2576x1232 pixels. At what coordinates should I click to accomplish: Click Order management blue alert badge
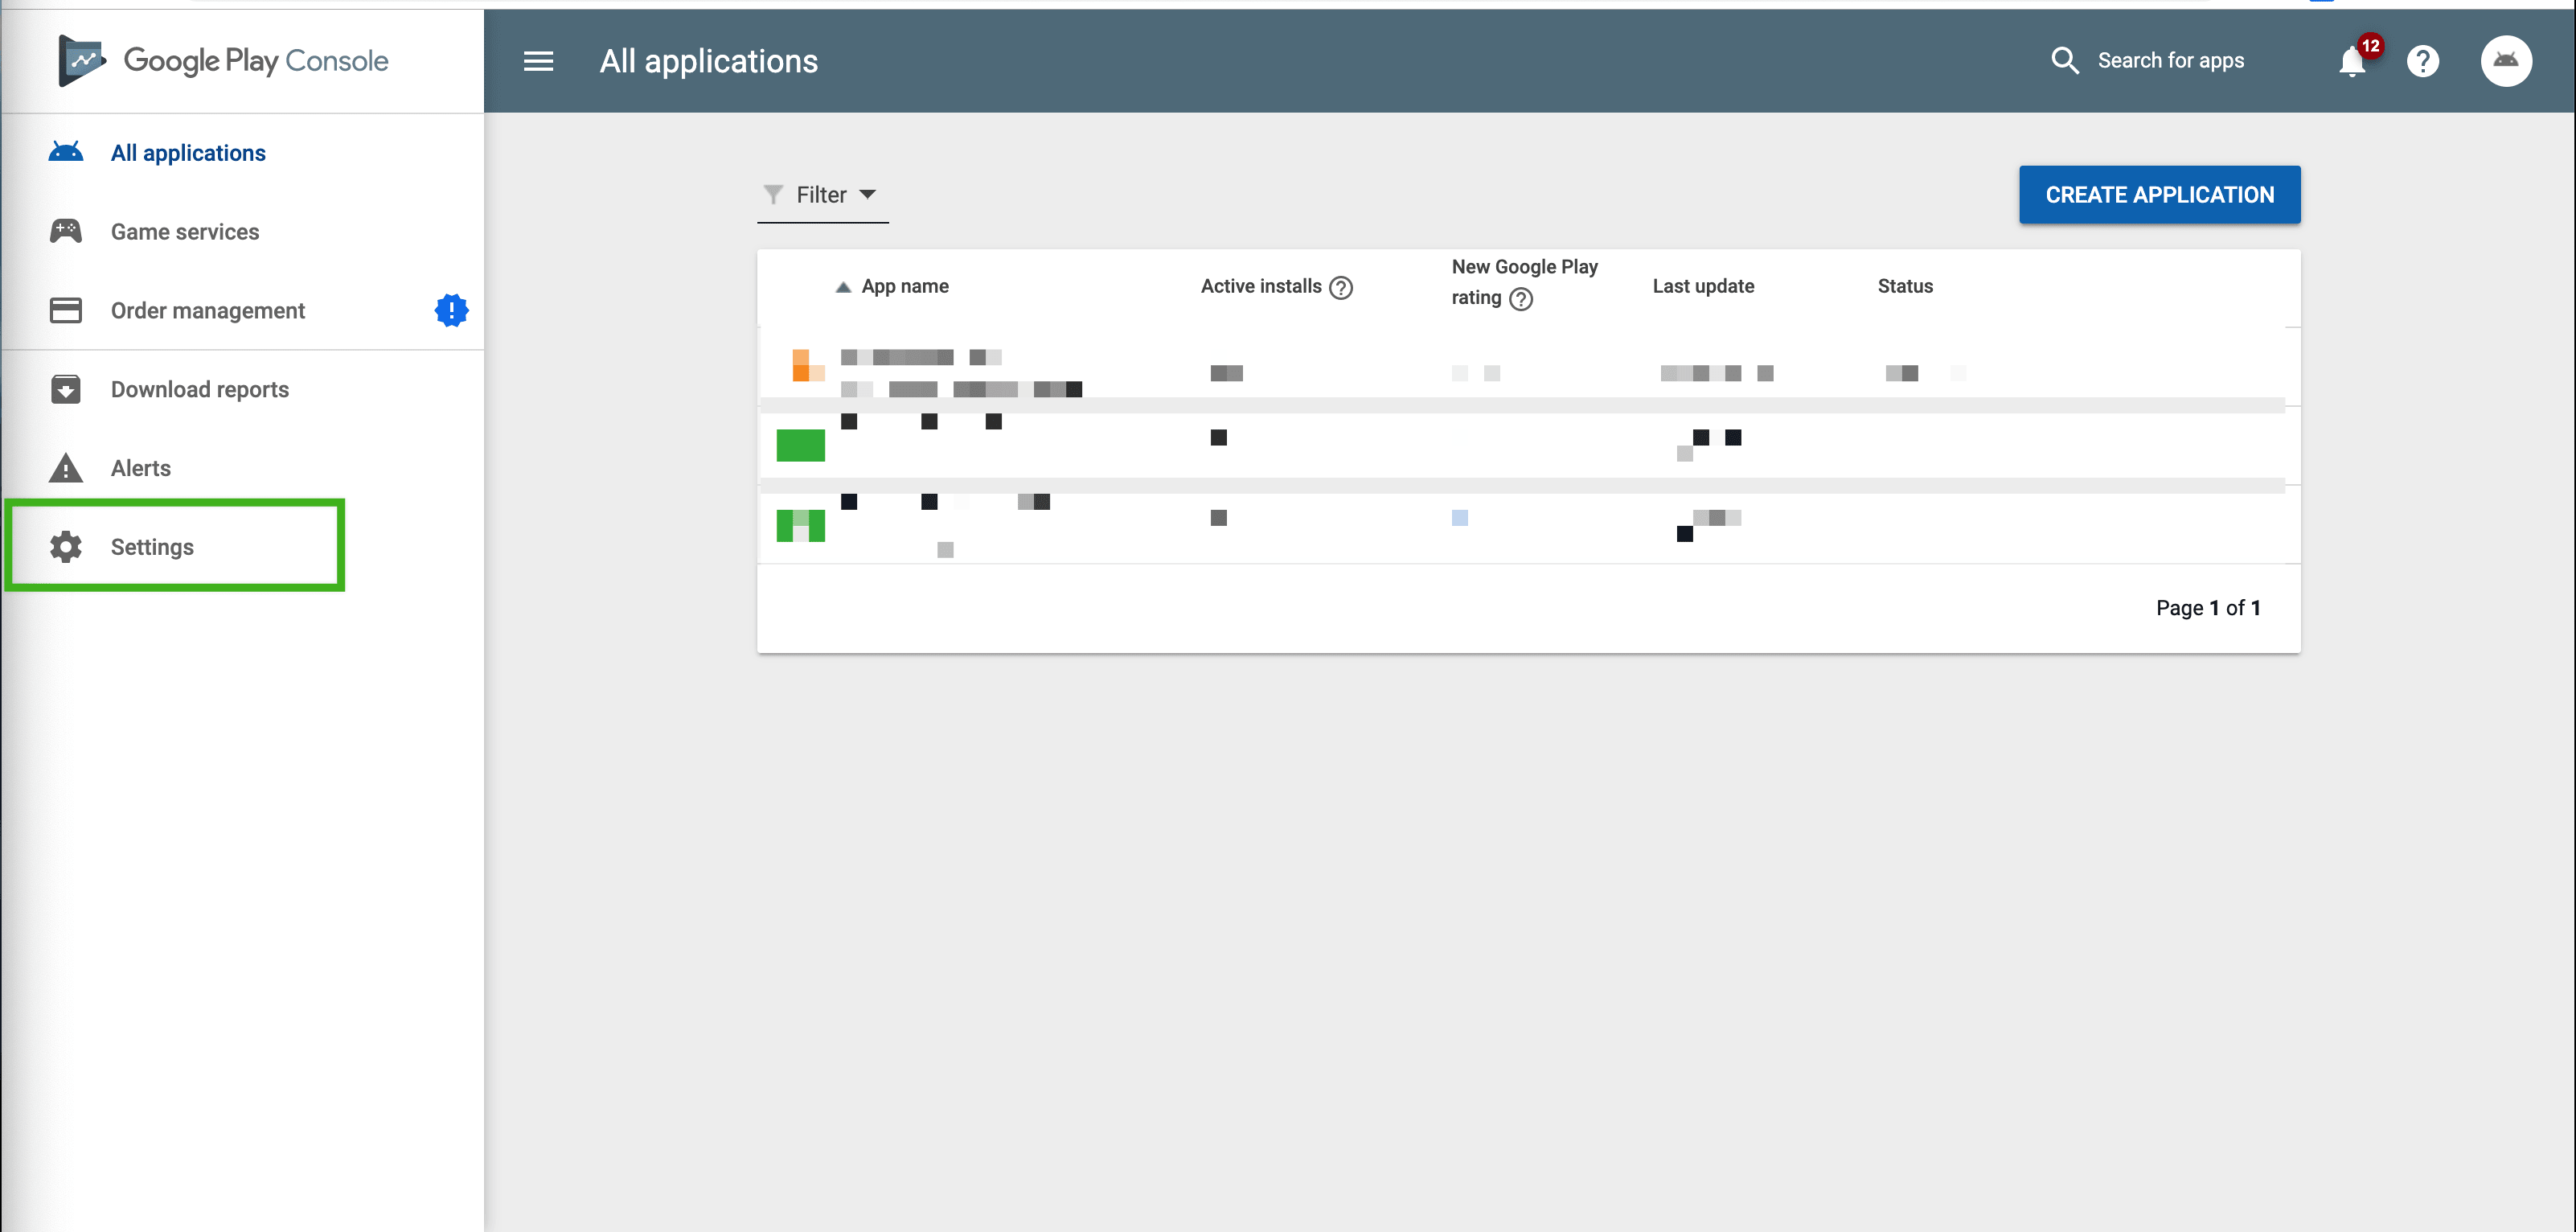click(x=451, y=310)
